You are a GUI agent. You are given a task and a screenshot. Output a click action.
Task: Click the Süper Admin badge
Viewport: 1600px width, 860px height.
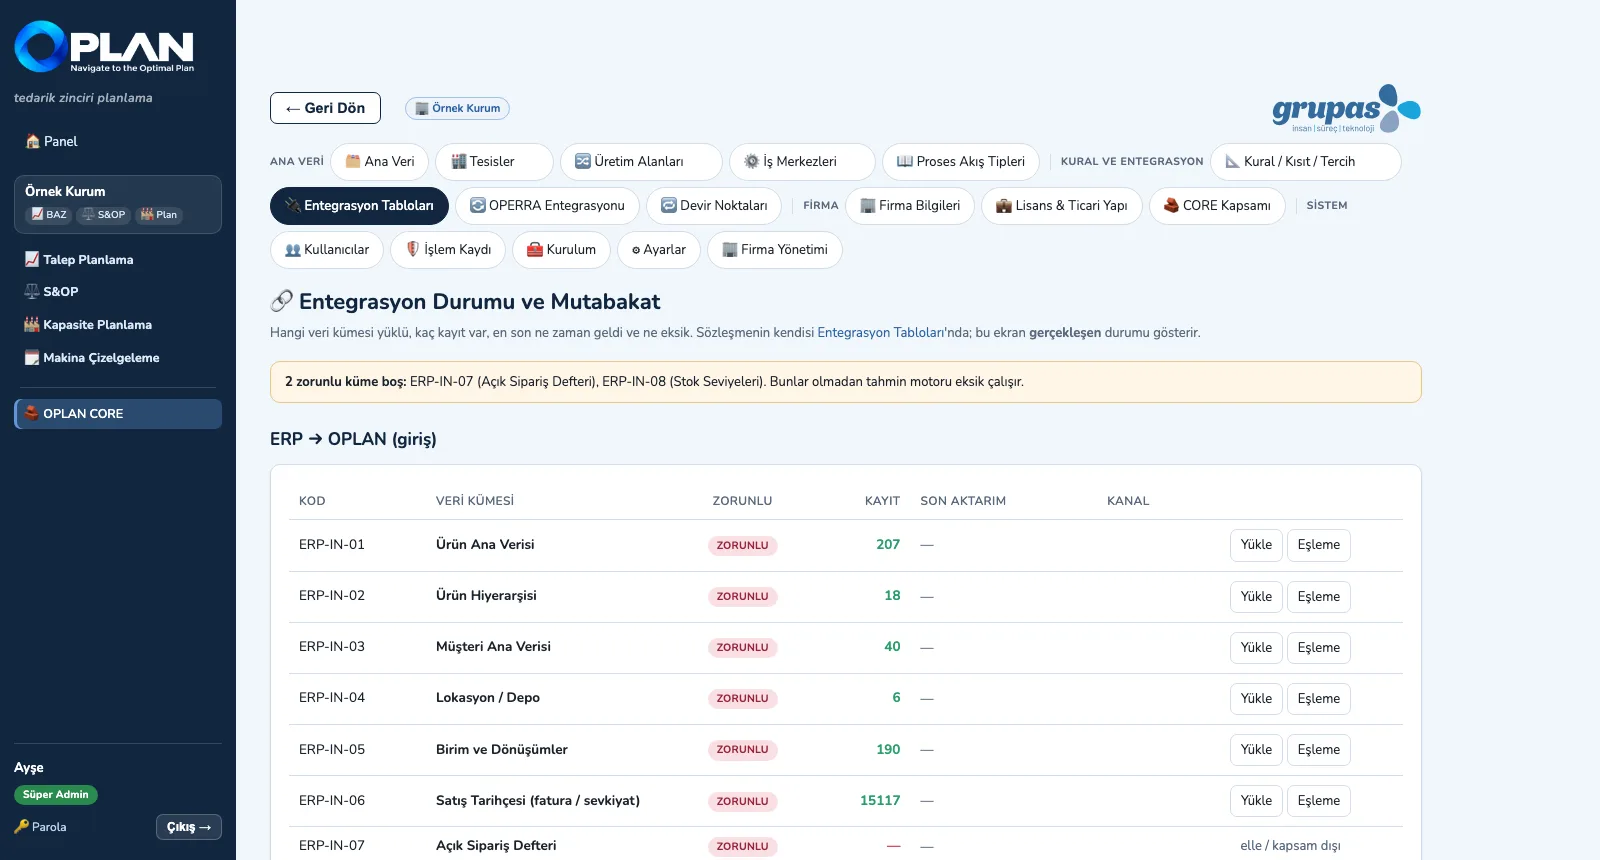coord(56,795)
